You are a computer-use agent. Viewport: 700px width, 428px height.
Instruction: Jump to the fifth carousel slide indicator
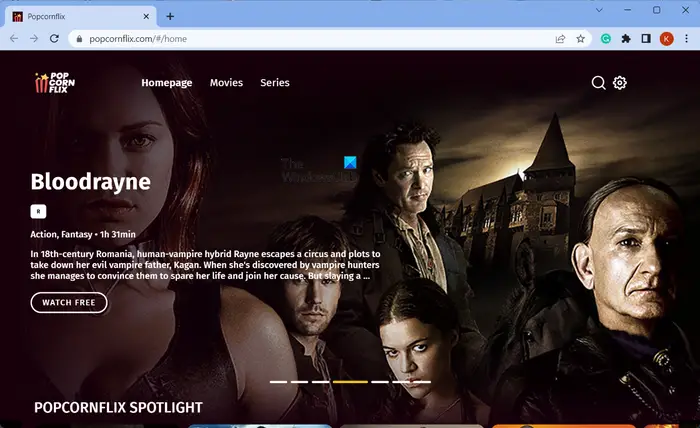point(380,382)
